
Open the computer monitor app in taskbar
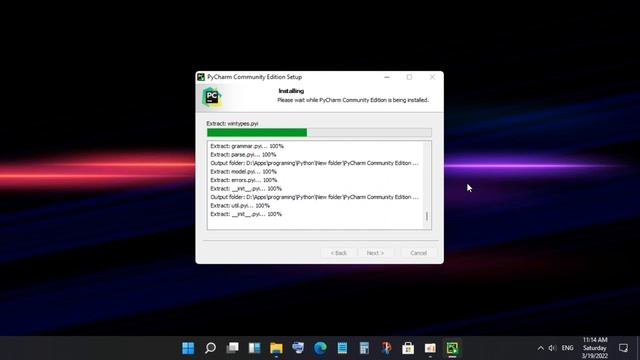point(298,348)
